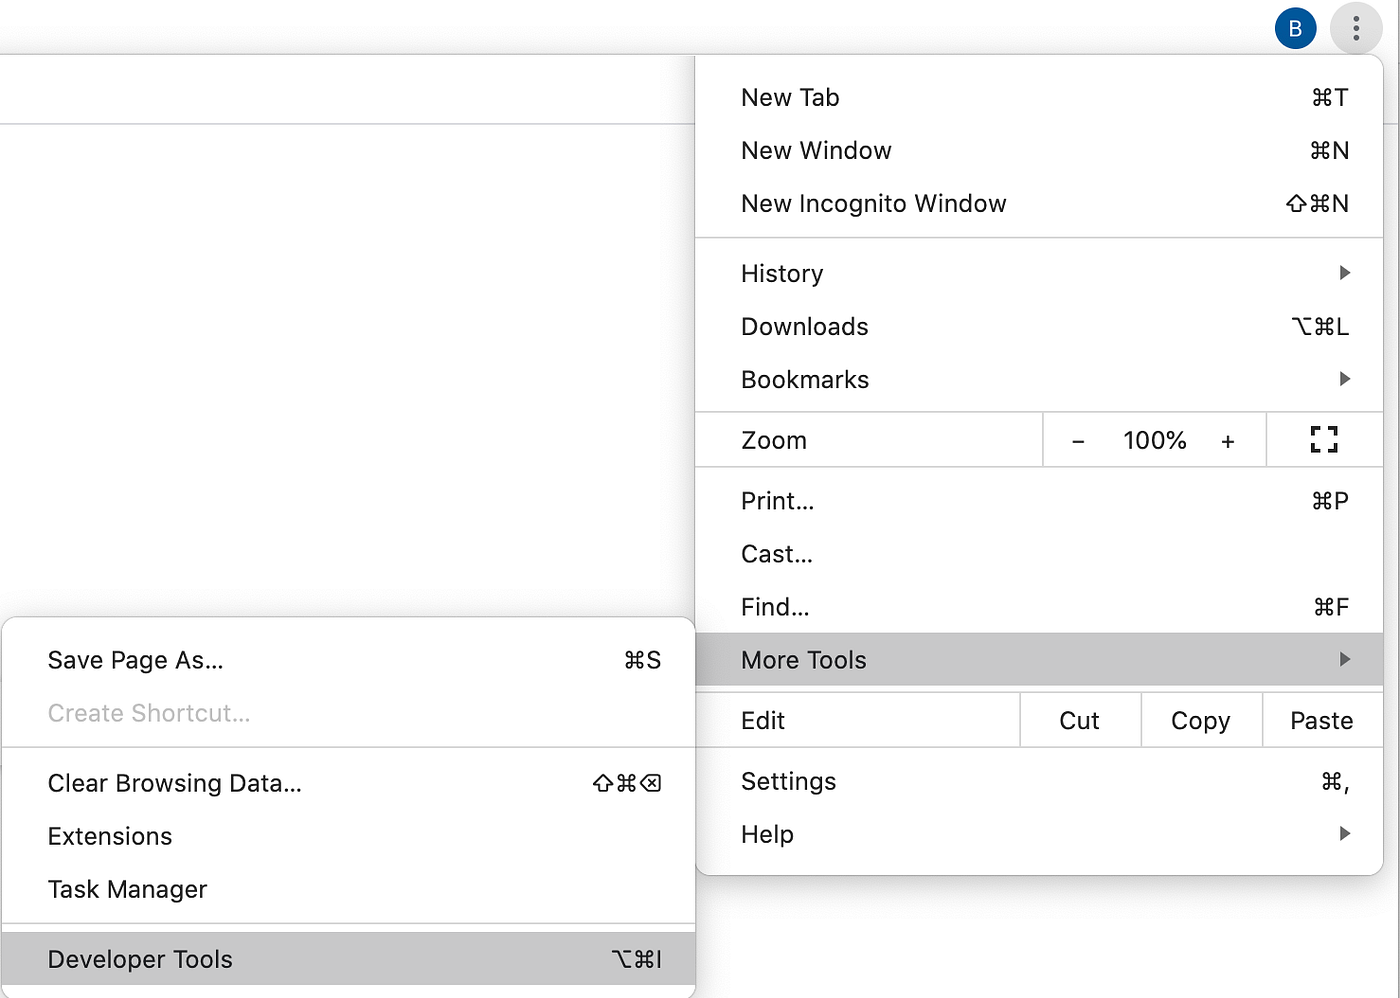This screenshot has width=1400, height=998.
Task: Open Extensions from the submenu
Action: (x=348, y=836)
